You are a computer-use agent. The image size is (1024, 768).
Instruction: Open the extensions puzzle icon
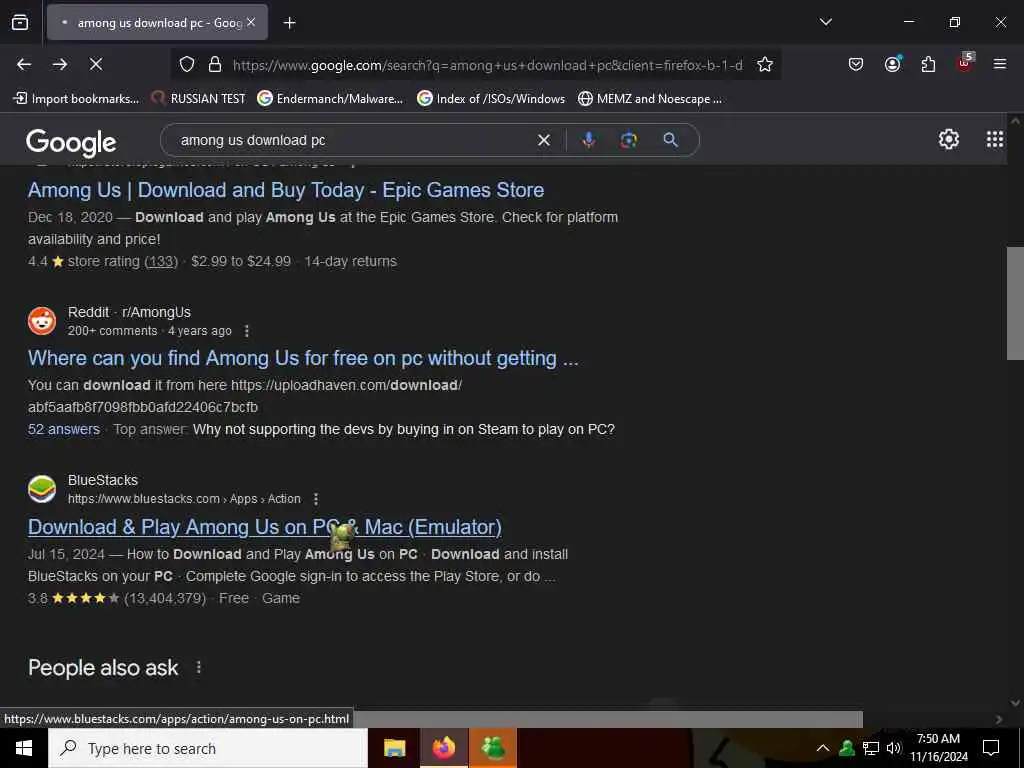tap(928, 64)
